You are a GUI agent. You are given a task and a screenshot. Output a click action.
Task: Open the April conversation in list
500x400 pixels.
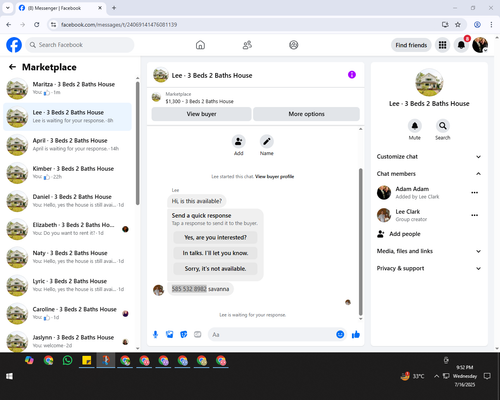coord(67,145)
